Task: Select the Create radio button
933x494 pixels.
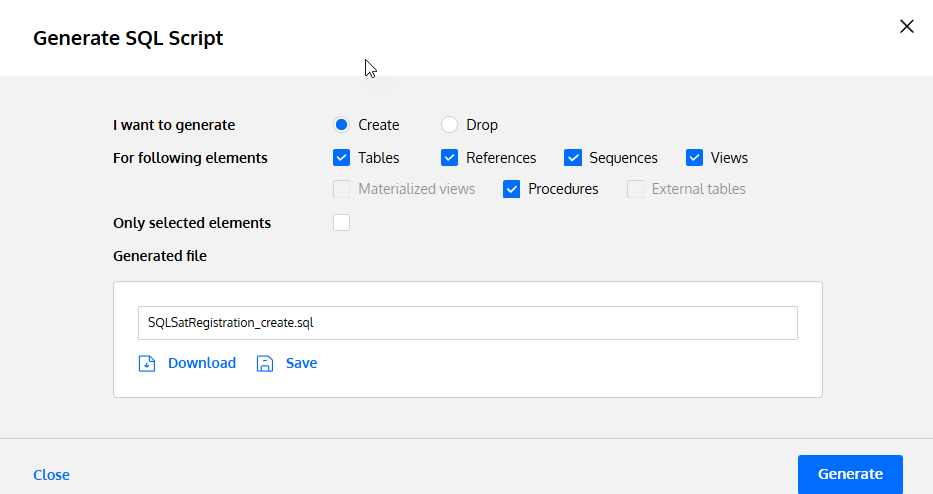Action: pos(341,125)
